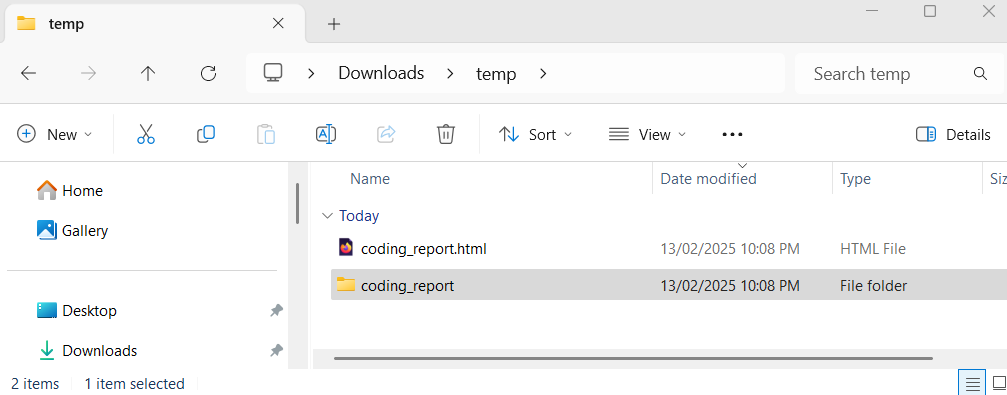
Task: Refresh the current folder view
Action: click(208, 73)
